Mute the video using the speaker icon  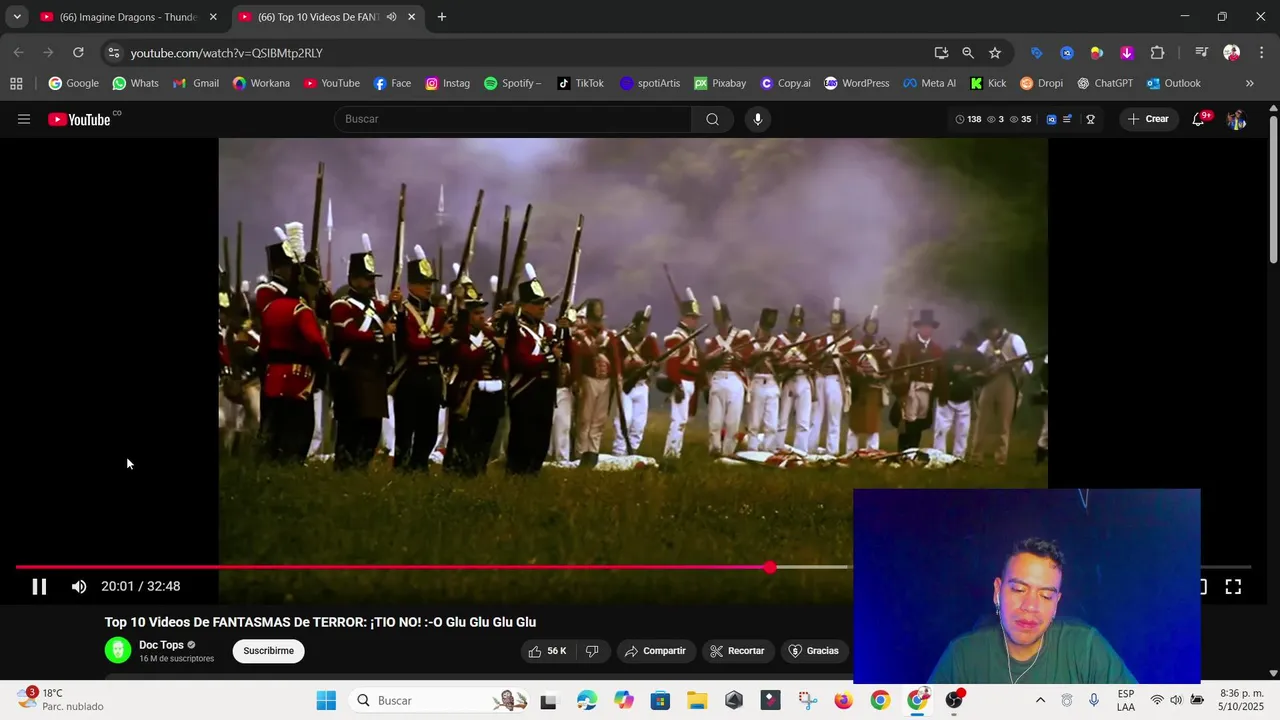[79, 587]
